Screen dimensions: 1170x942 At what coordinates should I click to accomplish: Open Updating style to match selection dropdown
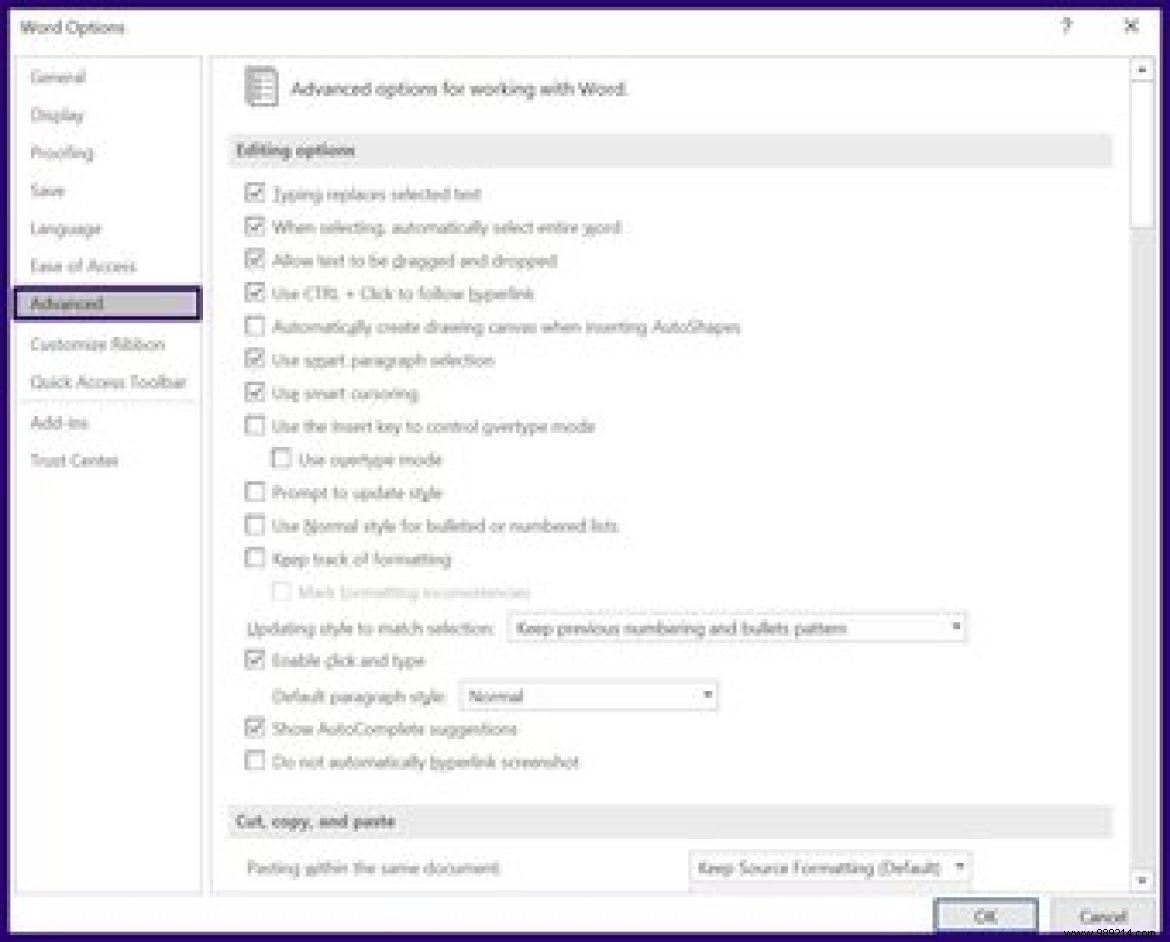click(x=952, y=627)
